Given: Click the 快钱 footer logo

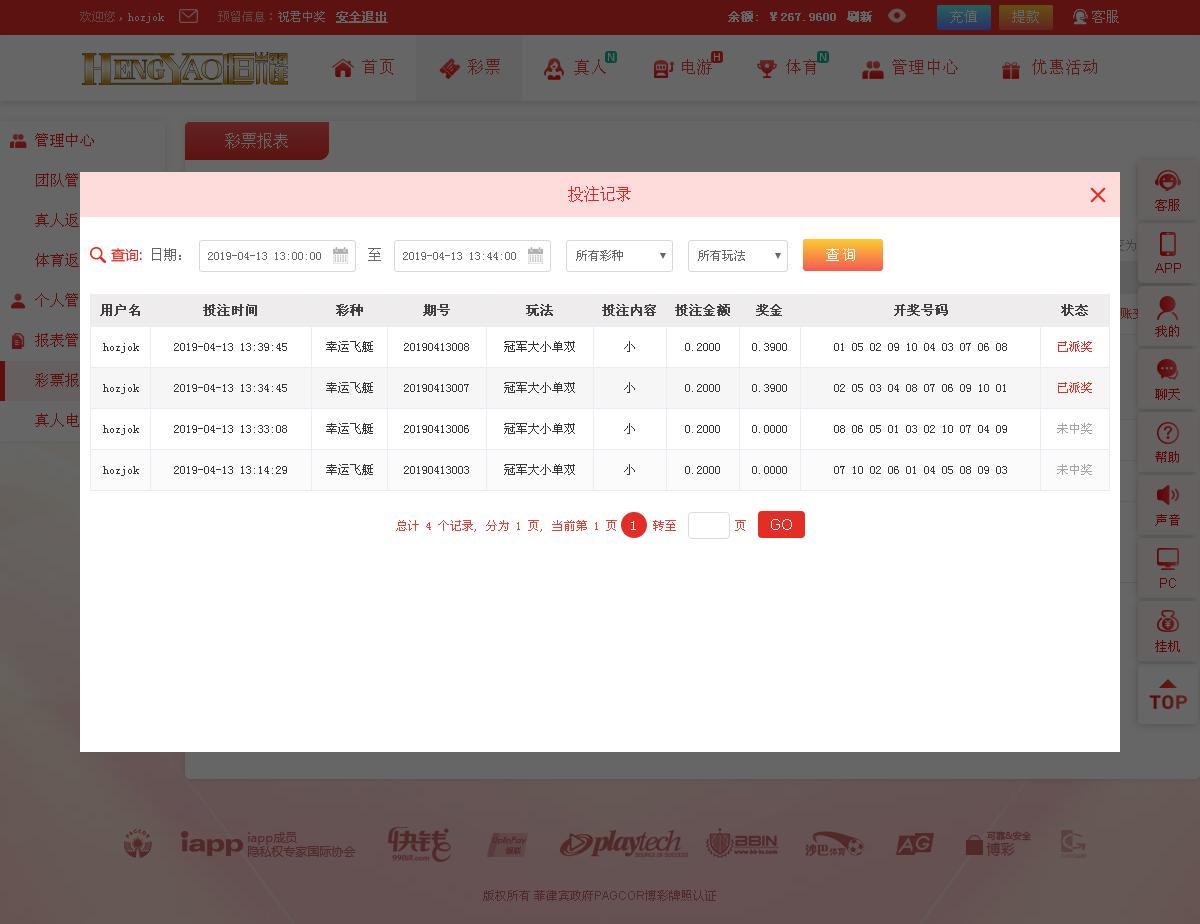Looking at the screenshot, I should coord(419,844).
